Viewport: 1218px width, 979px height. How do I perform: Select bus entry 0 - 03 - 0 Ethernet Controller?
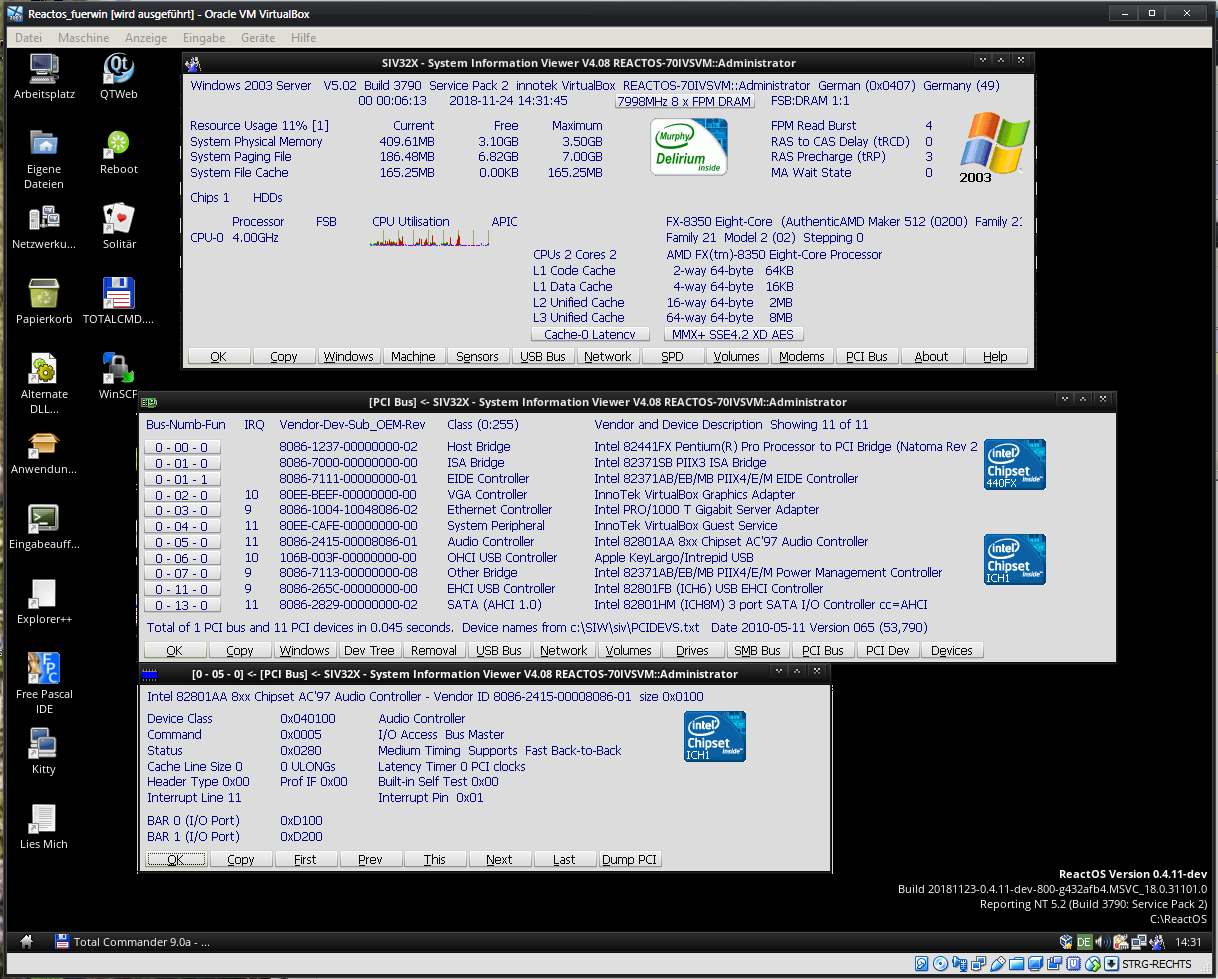[182, 510]
